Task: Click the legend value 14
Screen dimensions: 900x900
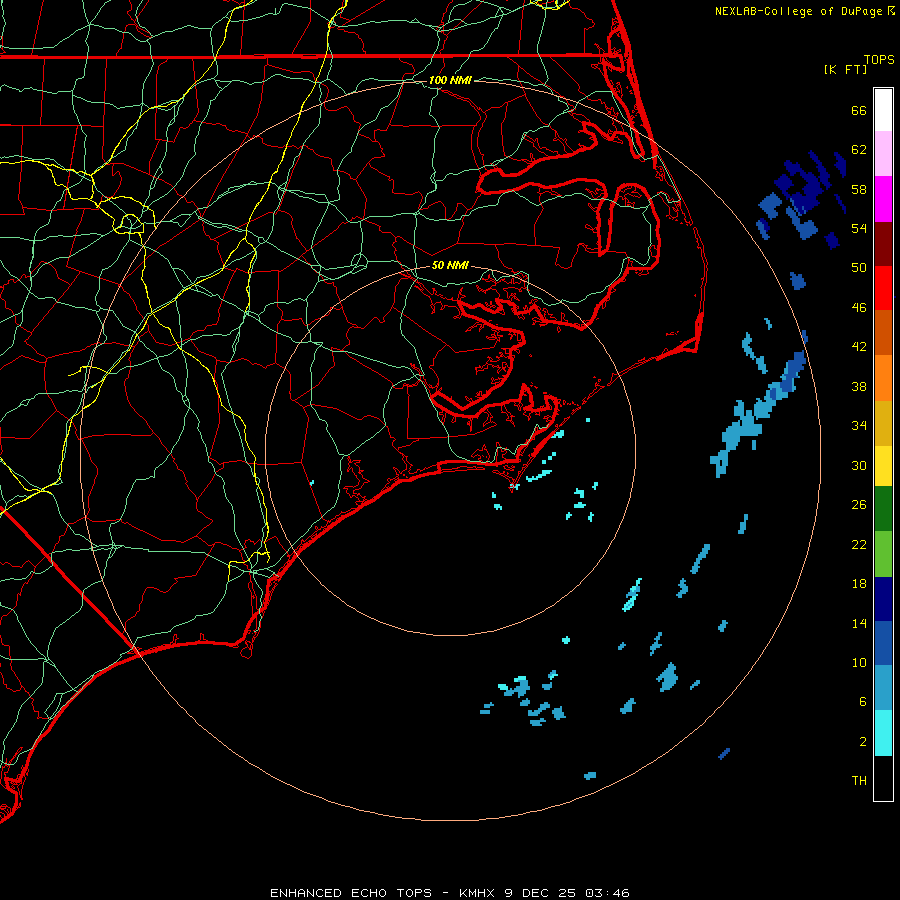Action: click(859, 623)
